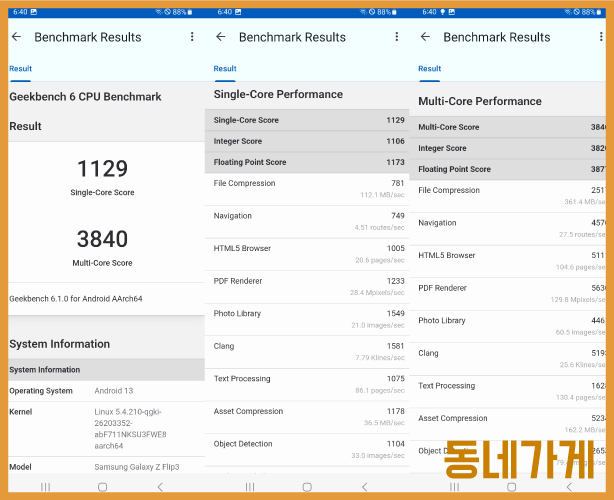This screenshot has width=614, height=500.
Task: Open overflow menu in left Geekbench screen
Action: (x=192, y=37)
